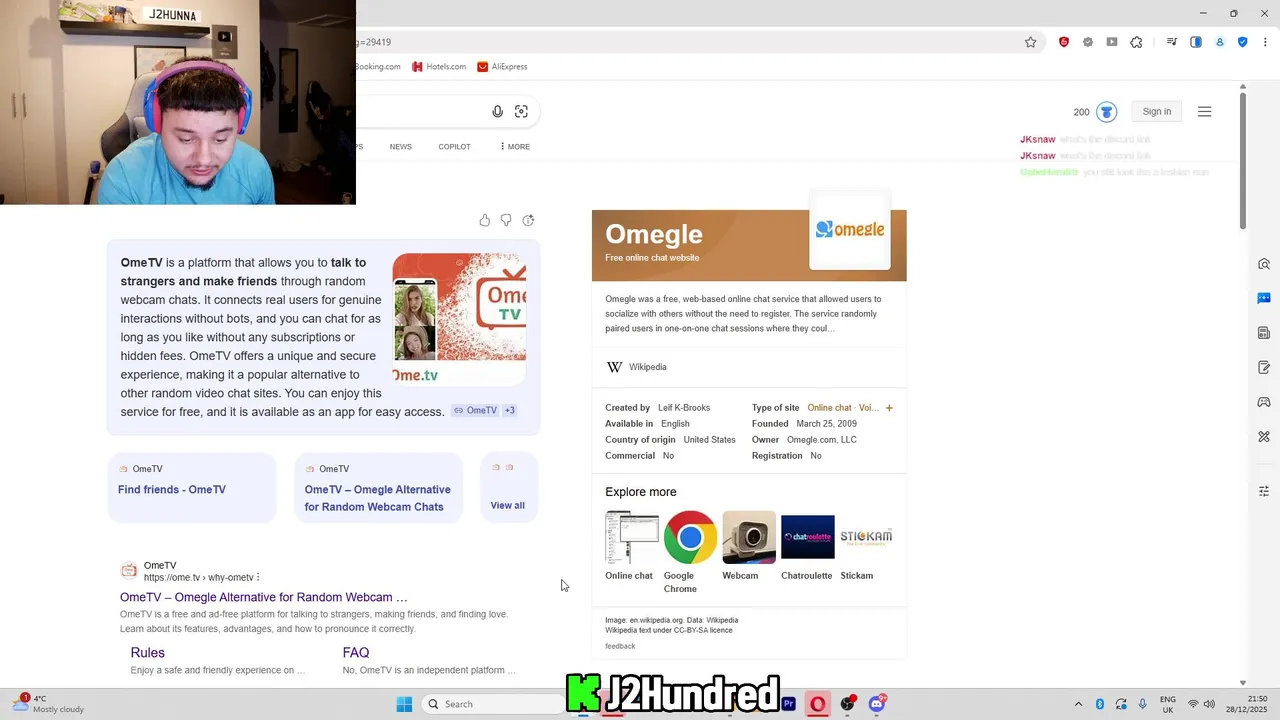The height and width of the screenshot is (720, 1280).
Task: Open the media controls music-list icon
Action: coord(1171,42)
